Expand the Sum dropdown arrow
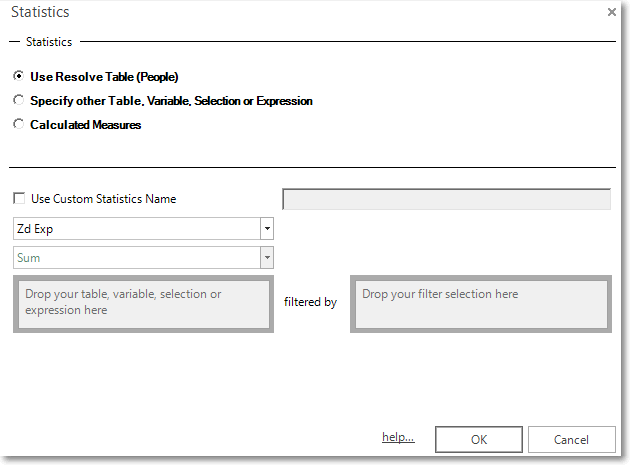The width and height of the screenshot is (630, 465). (267, 258)
